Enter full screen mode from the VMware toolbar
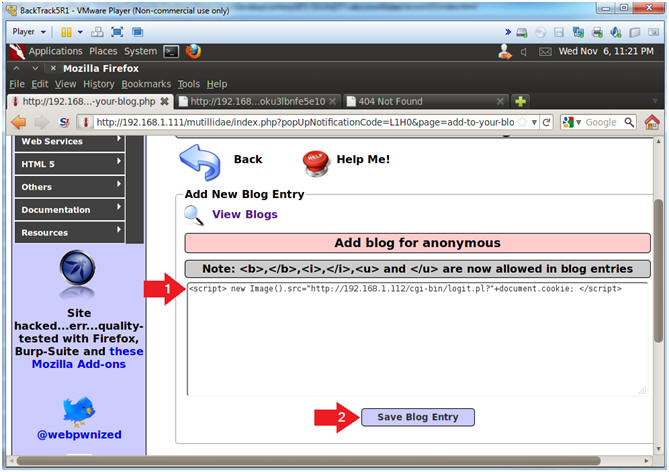669x472 pixels. point(117,32)
